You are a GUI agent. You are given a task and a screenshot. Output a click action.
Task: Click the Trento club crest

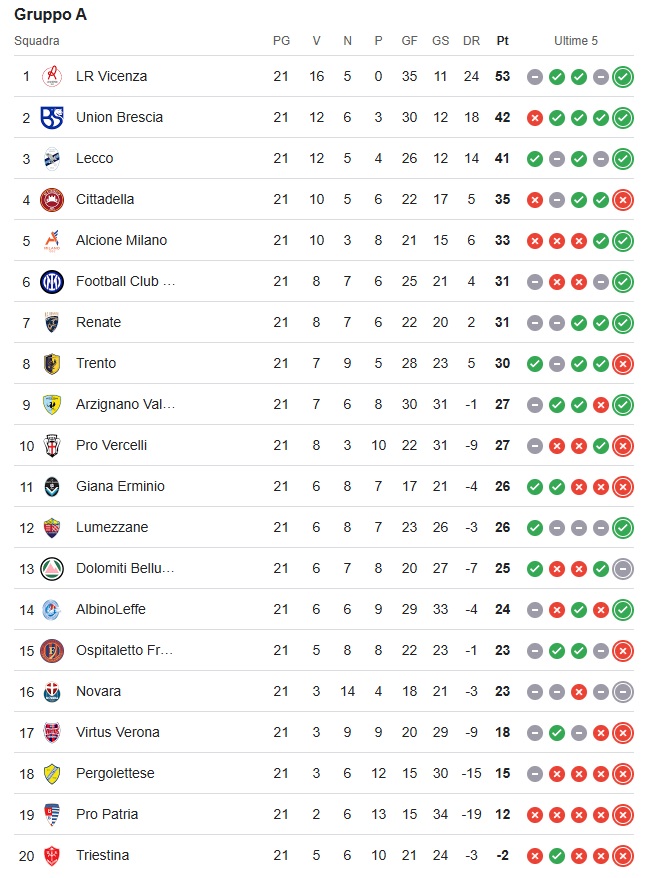(52, 363)
